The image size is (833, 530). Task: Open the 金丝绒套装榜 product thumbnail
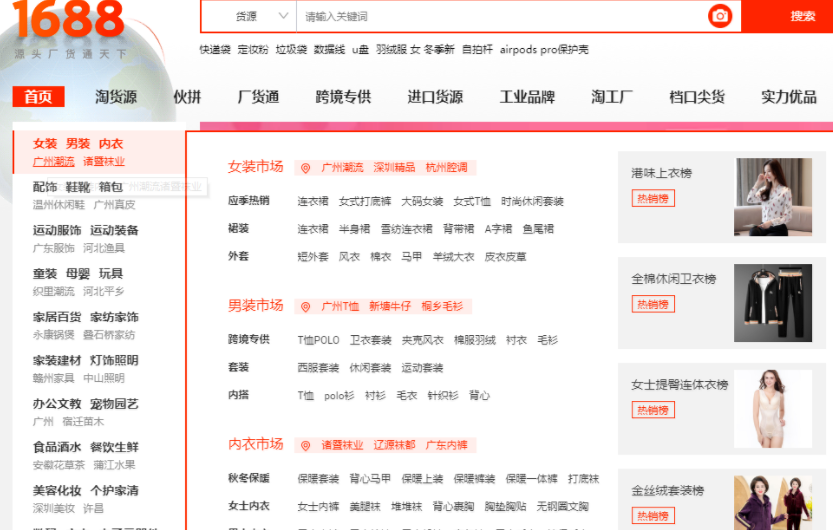[773, 502]
